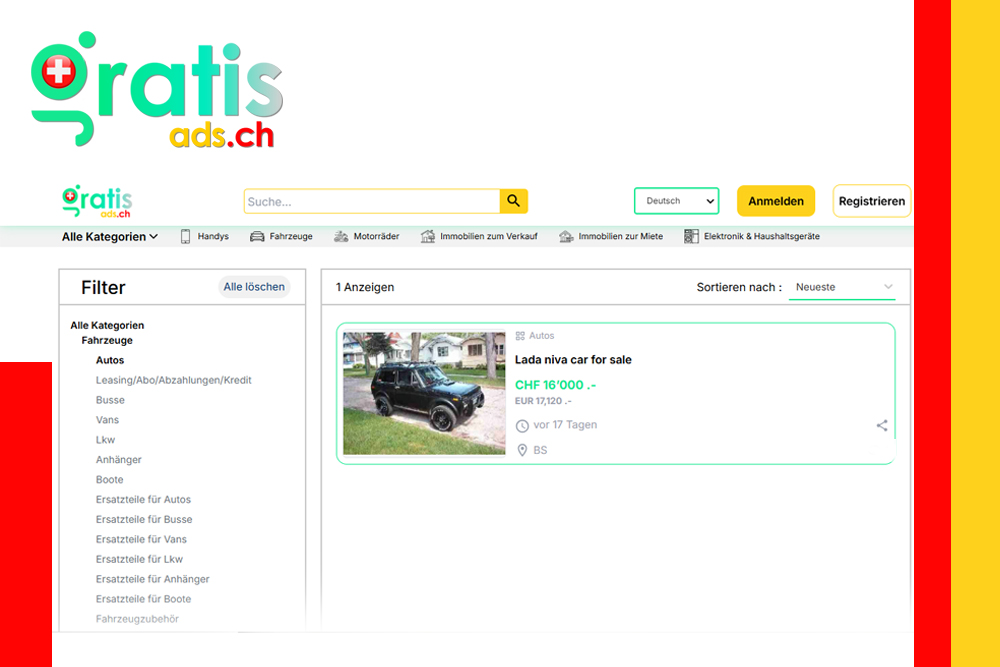This screenshot has height=667, width=1000.
Task: Clear filters with Alle löschen
Action: click(253, 287)
